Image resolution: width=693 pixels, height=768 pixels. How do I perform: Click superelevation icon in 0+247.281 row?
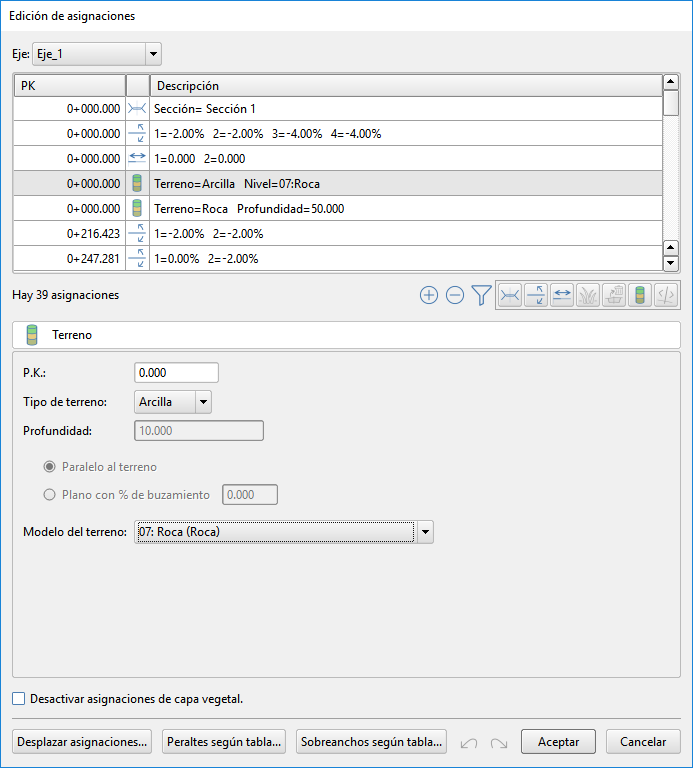pos(137,258)
